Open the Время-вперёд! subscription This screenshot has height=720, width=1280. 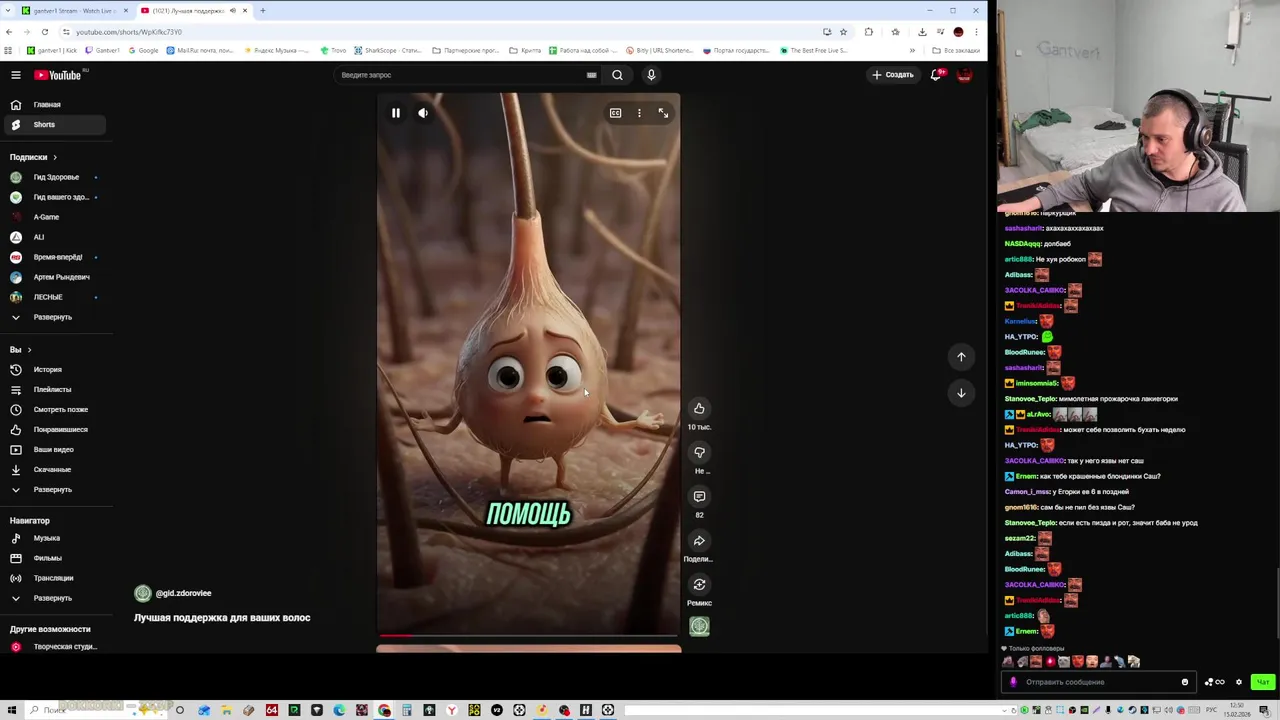point(55,257)
